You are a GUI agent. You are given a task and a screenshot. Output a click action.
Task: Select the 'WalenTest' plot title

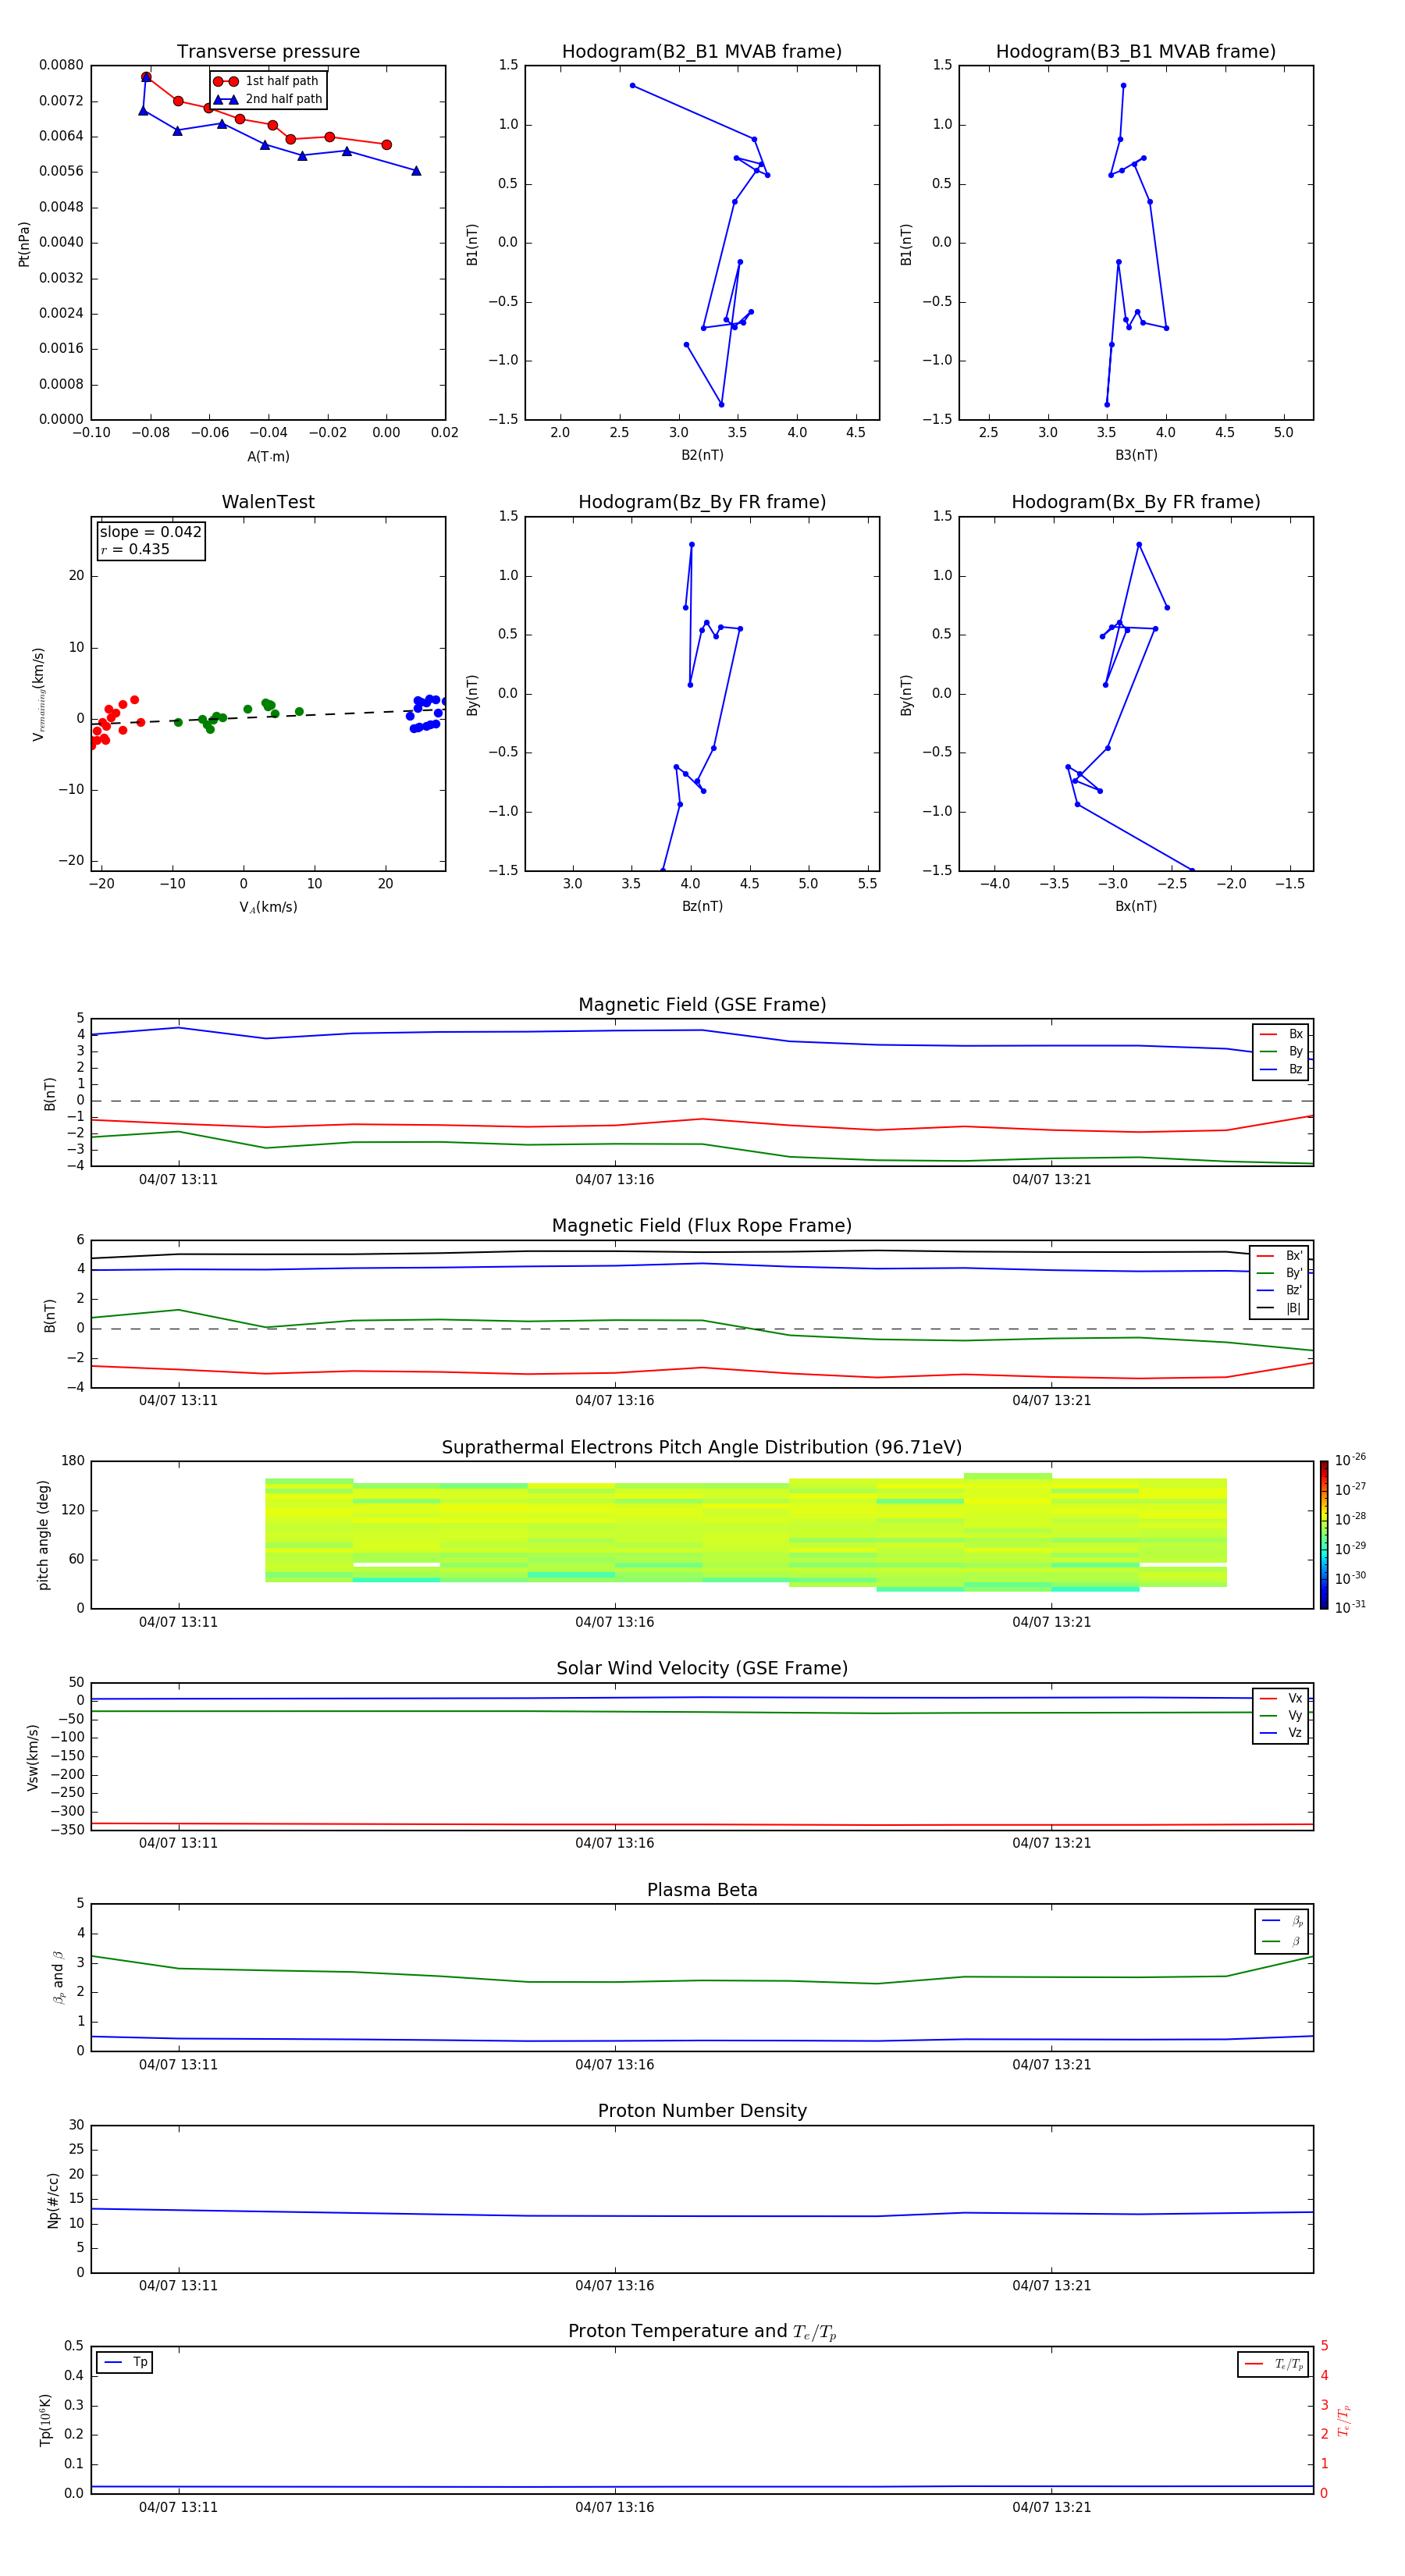(268, 502)
